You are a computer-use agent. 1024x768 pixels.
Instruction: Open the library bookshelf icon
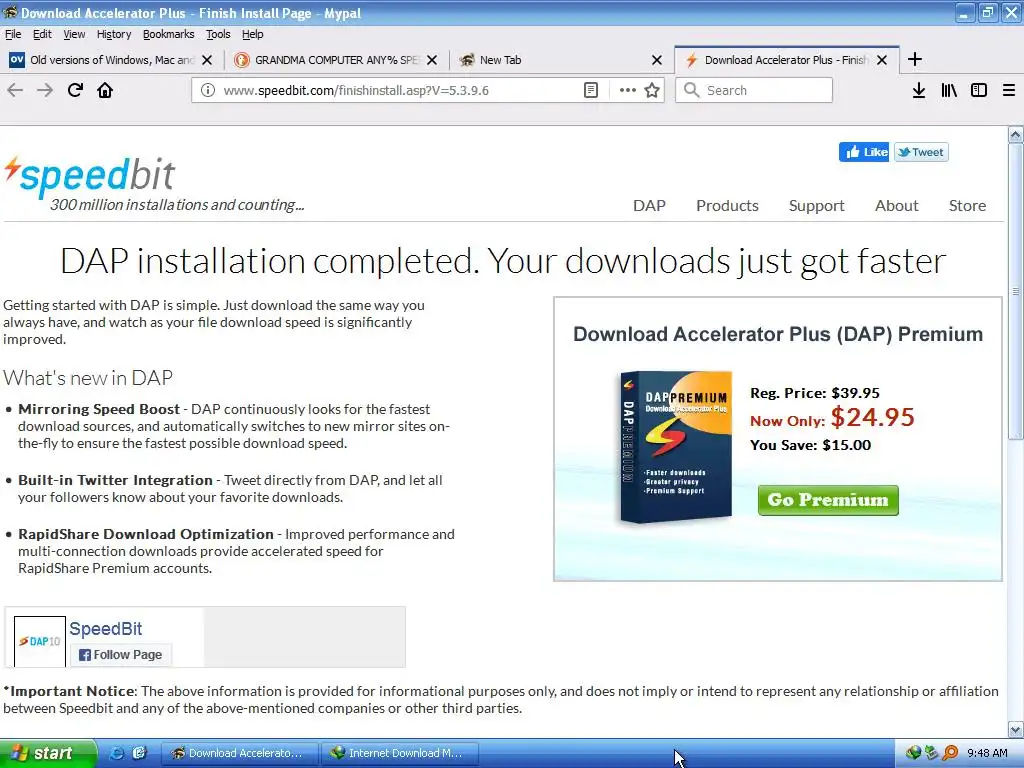tap(949, 90)
